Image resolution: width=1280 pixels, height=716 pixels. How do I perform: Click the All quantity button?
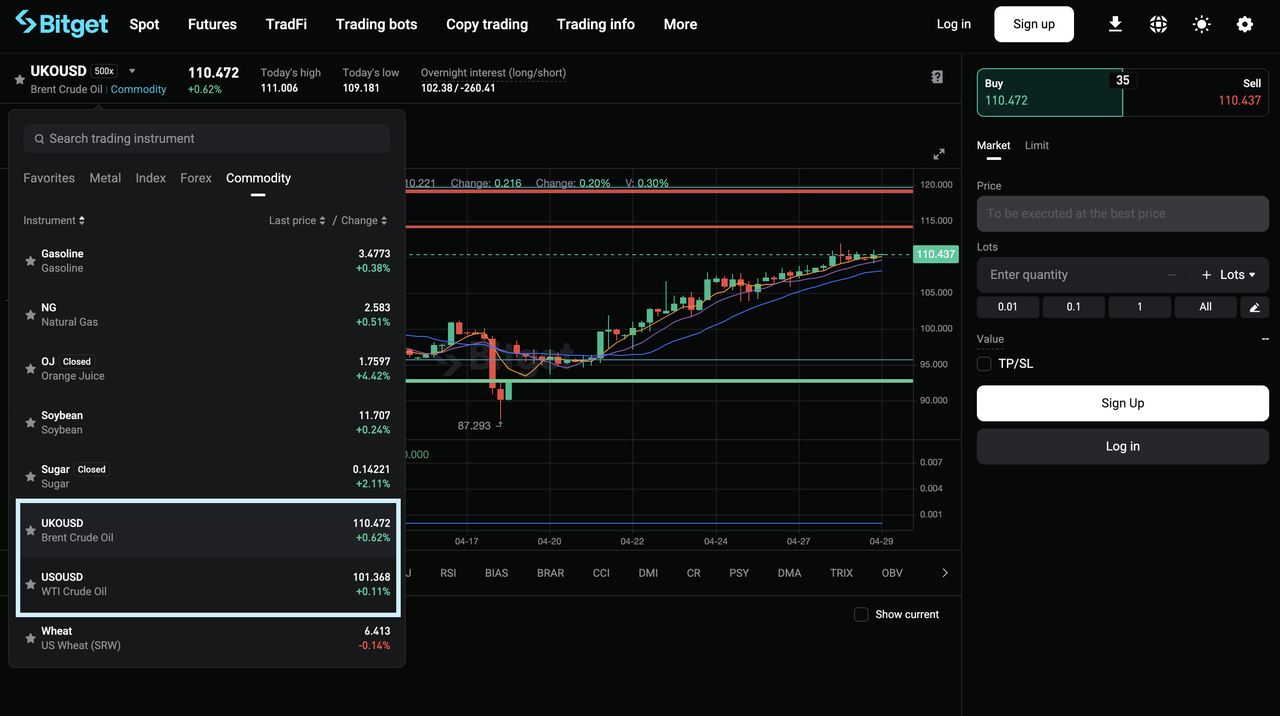pyautogui.click(x=1206, y=307)
